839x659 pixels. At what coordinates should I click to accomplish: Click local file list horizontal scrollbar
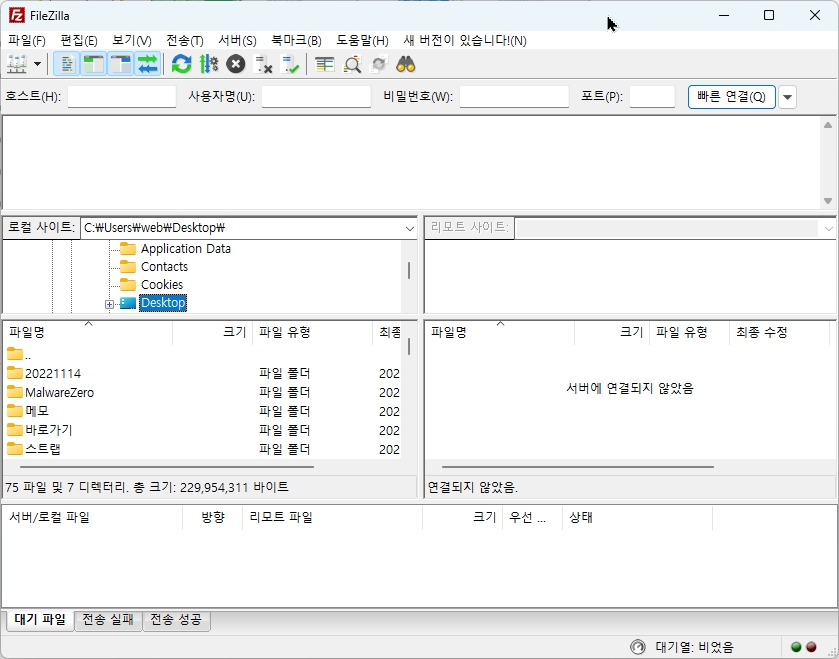pyautogui.click(x=167, y=467)
